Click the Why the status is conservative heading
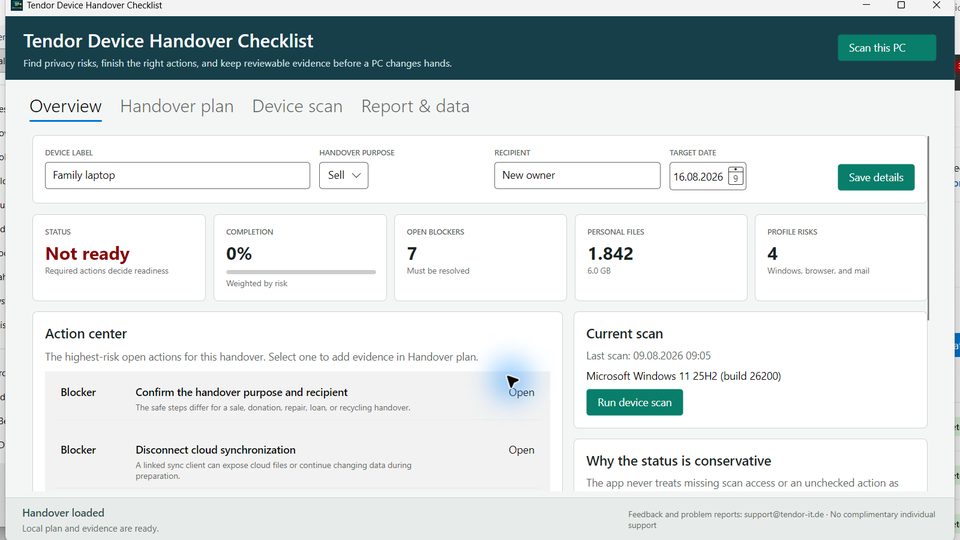Viewport: 960px width, 540px height. coord(678,460)
